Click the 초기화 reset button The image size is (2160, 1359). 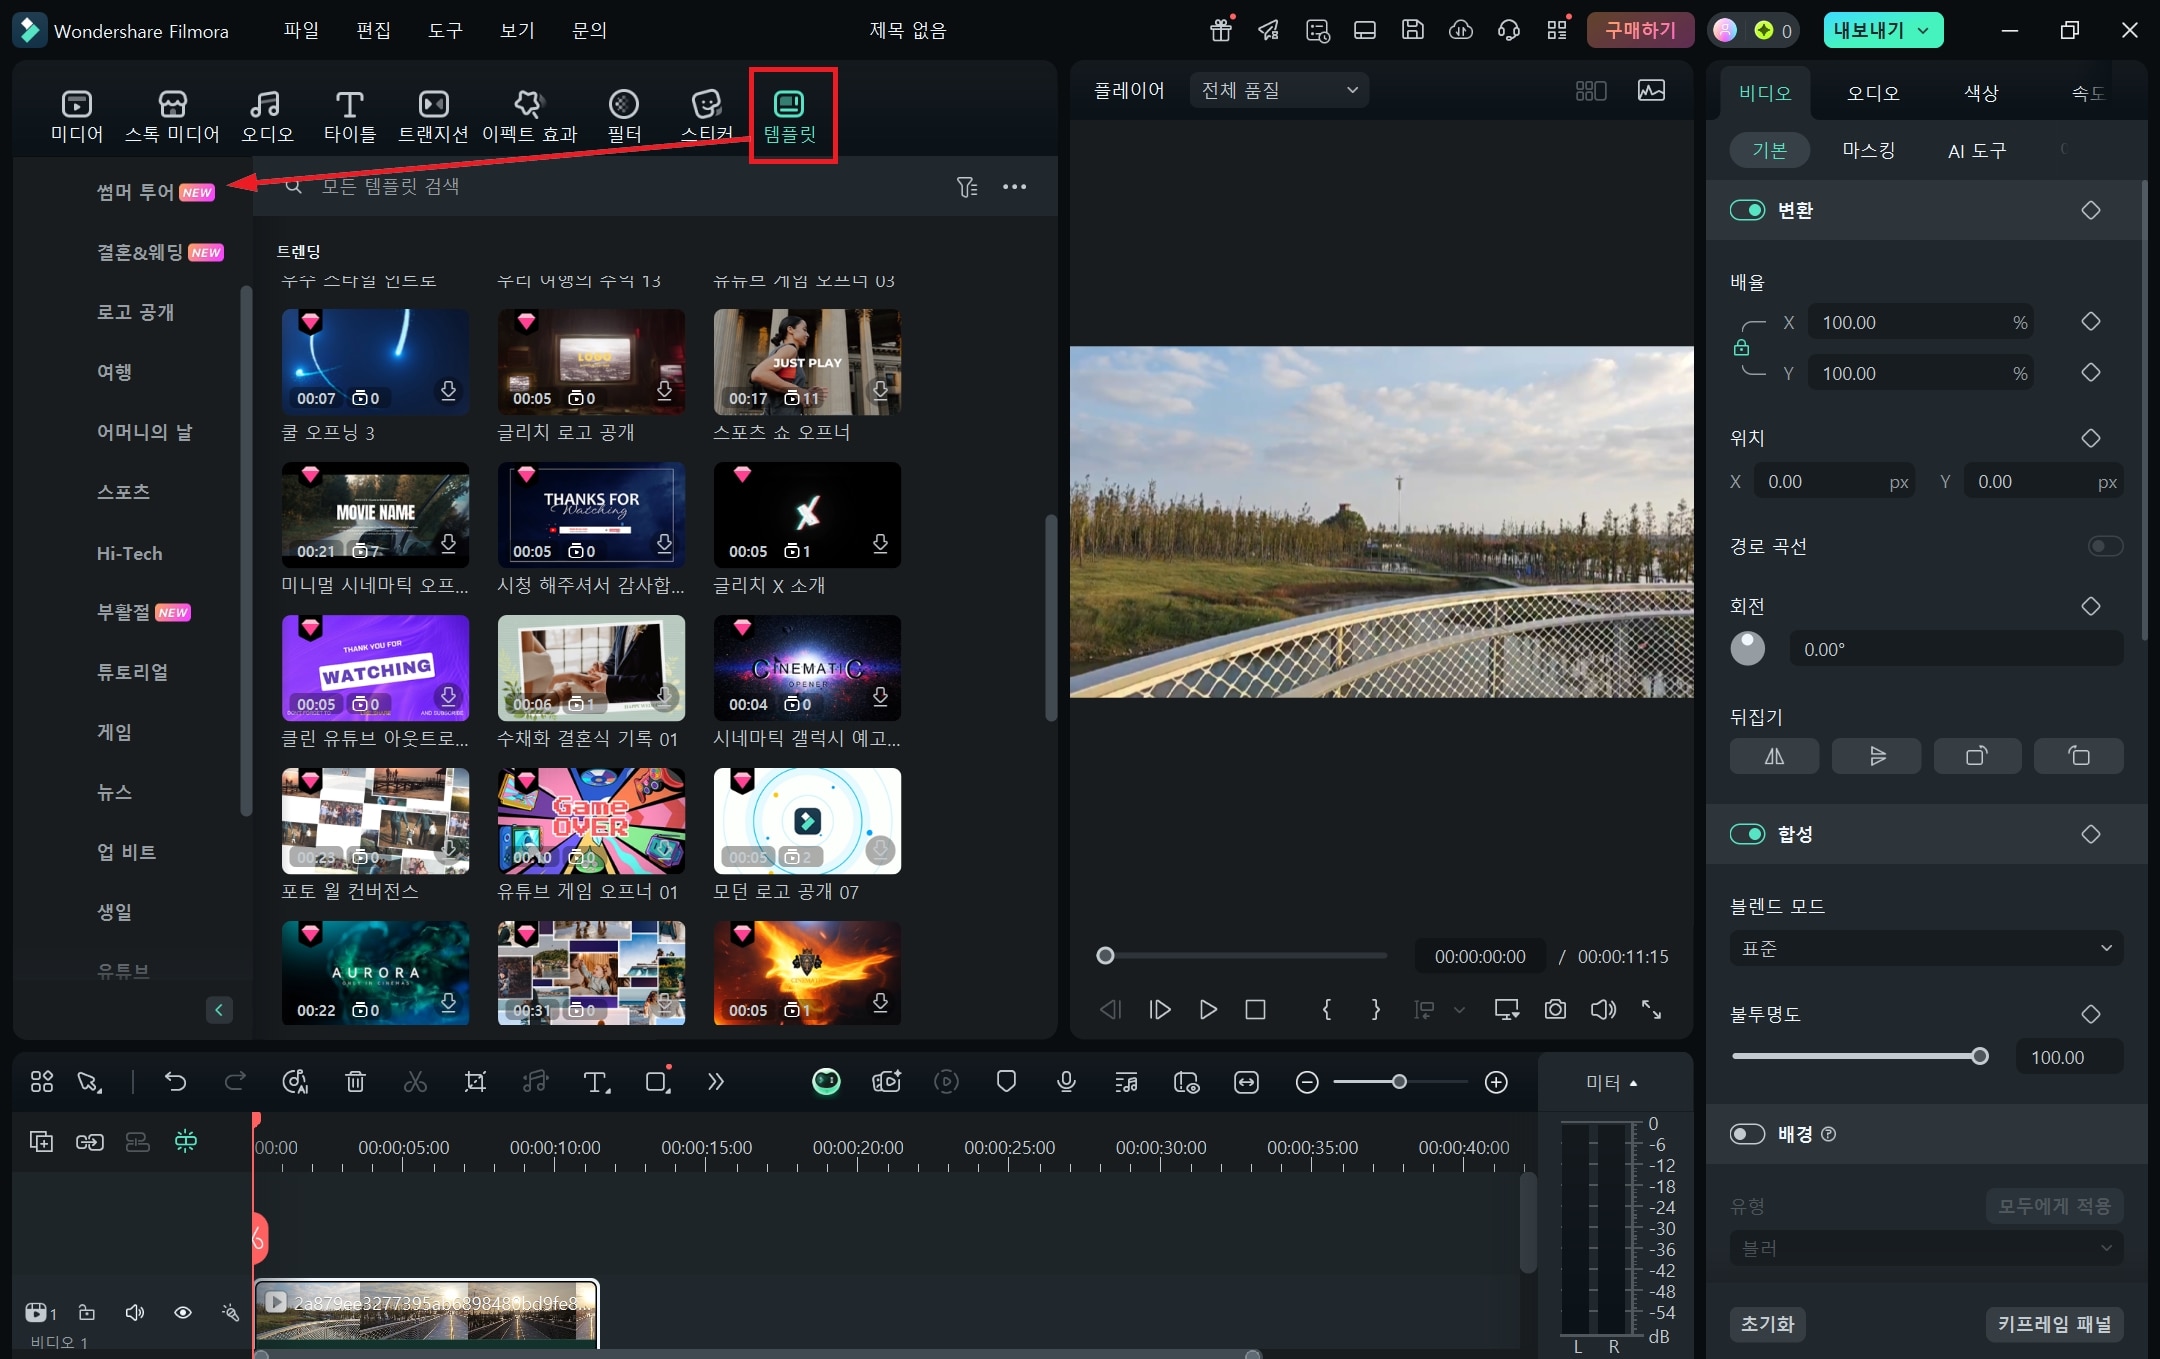tap(1767, 1324)
